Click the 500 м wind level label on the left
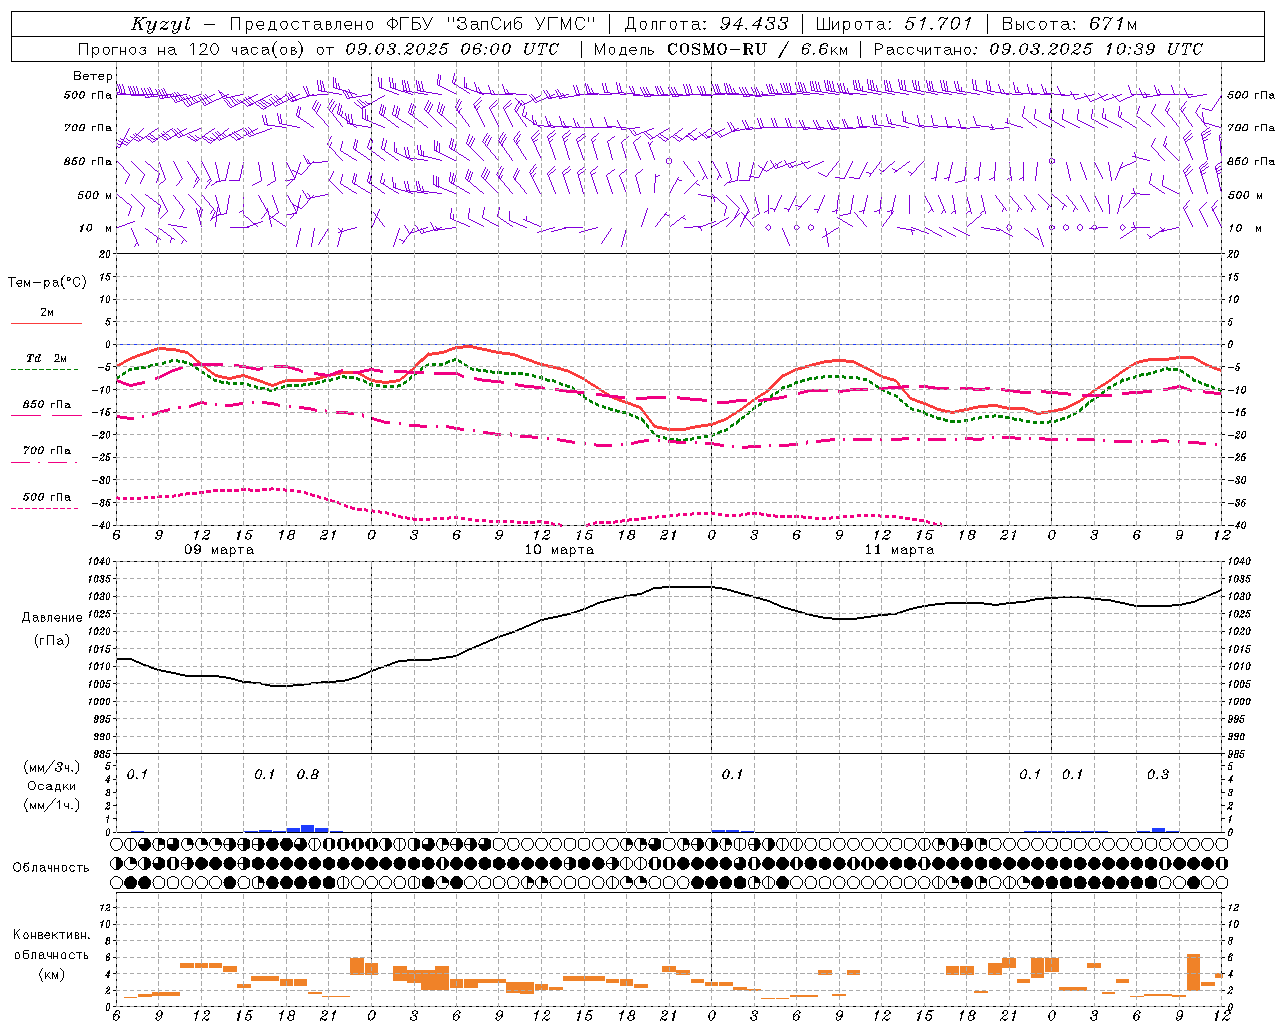The height and width of the screenshot is (1024, 1280). [95, 195]
